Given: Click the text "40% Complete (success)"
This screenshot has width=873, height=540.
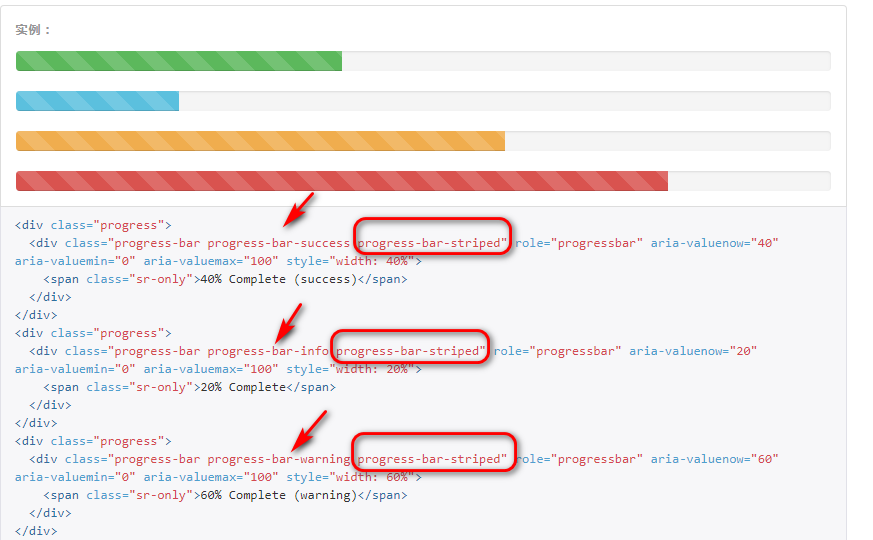Looking at the screenshot, I should 278,279.
